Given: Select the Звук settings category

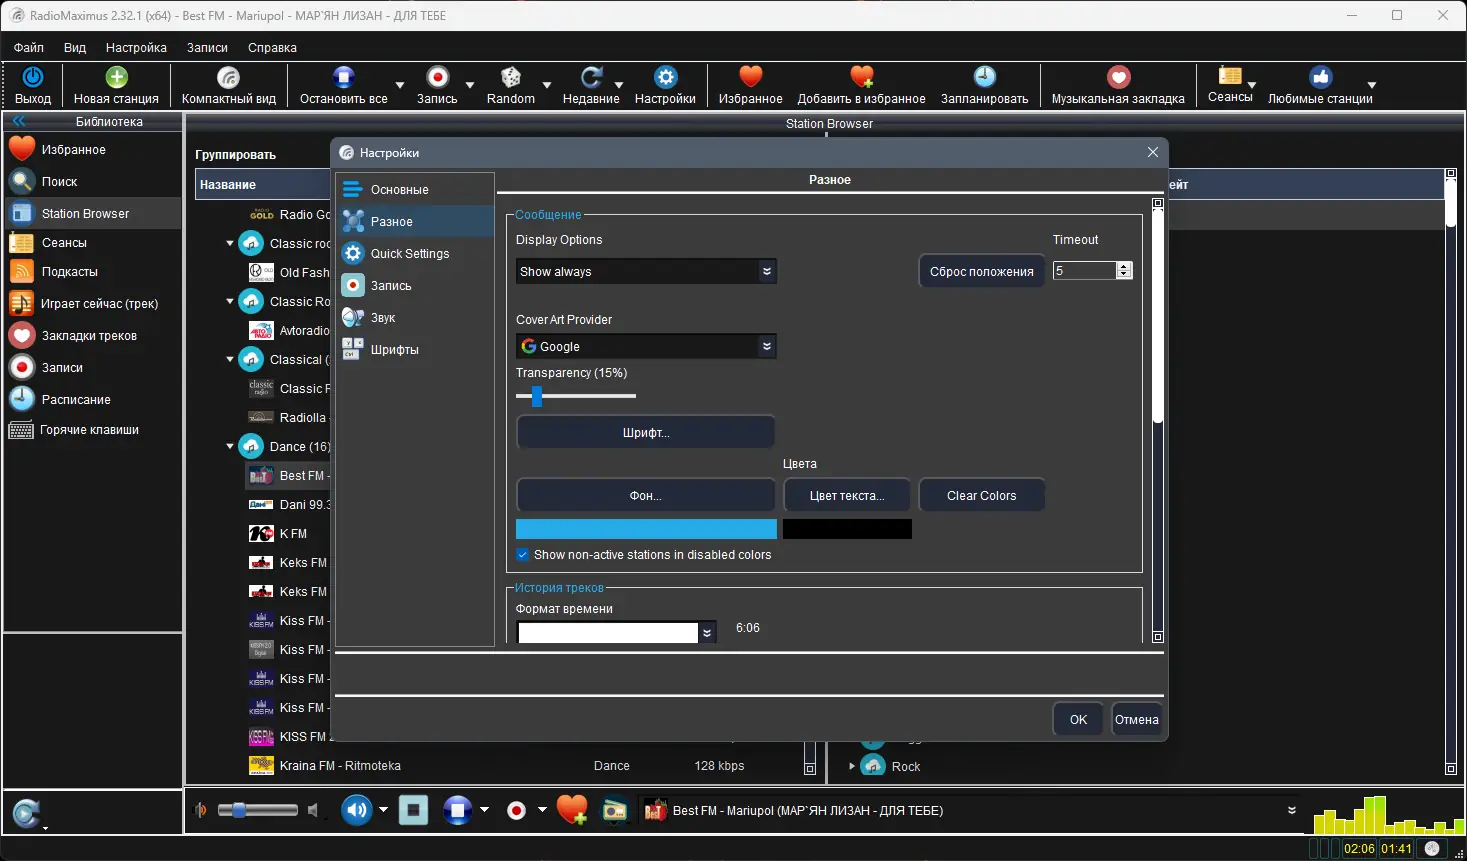Looking at the screenshot, I should tap(385, 317).
